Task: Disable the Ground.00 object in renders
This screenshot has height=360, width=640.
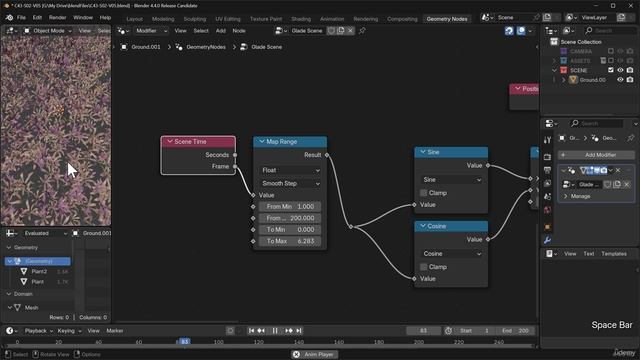Action: coord(630,80)
